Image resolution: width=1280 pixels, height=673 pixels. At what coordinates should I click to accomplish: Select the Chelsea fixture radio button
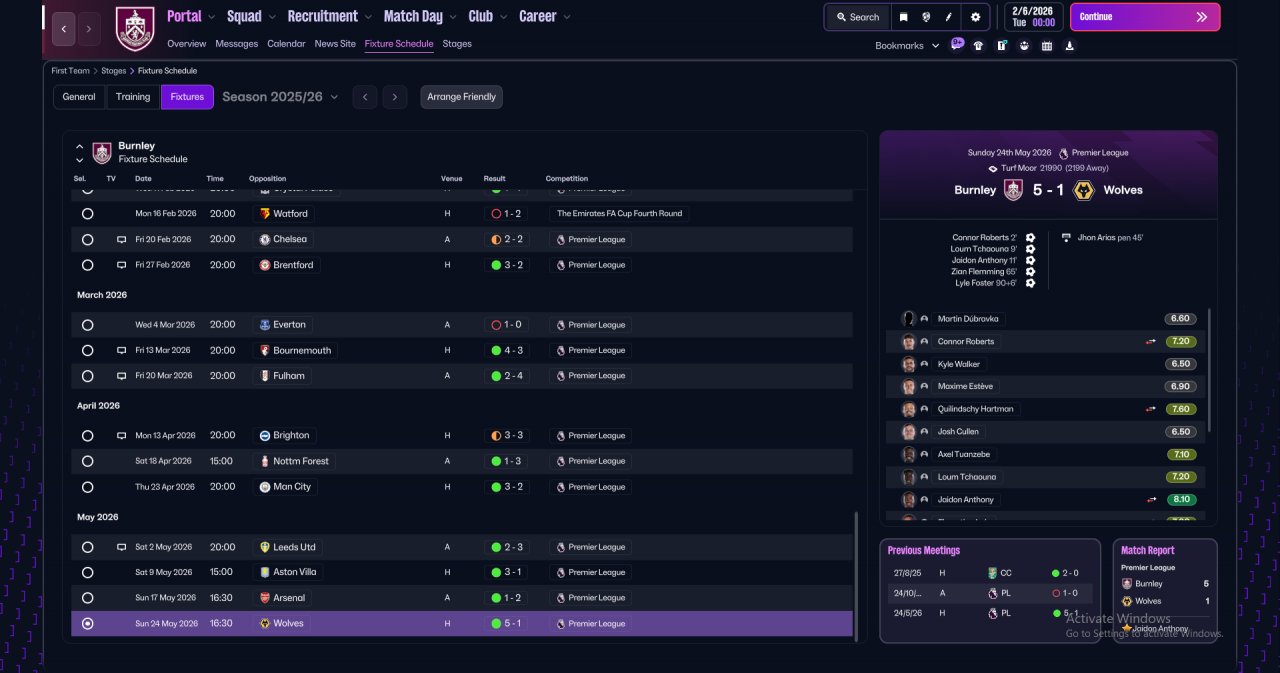[87, 240]
